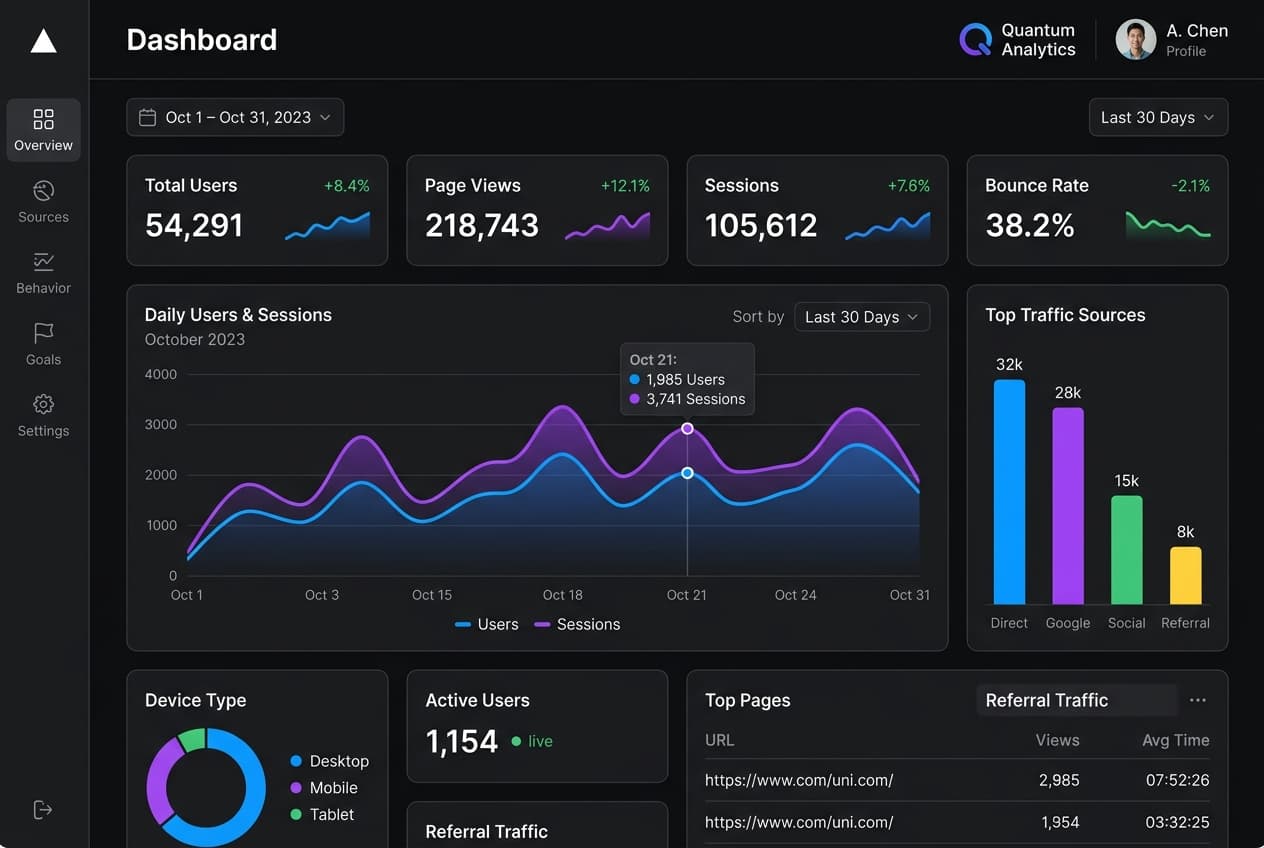Open the three-dots menu in Top Pages
This screenshot has height=848, width=1264.
[x=1197, y=700]
